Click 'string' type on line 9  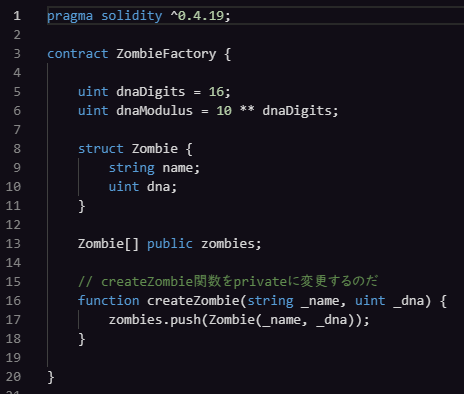[132, 168]
